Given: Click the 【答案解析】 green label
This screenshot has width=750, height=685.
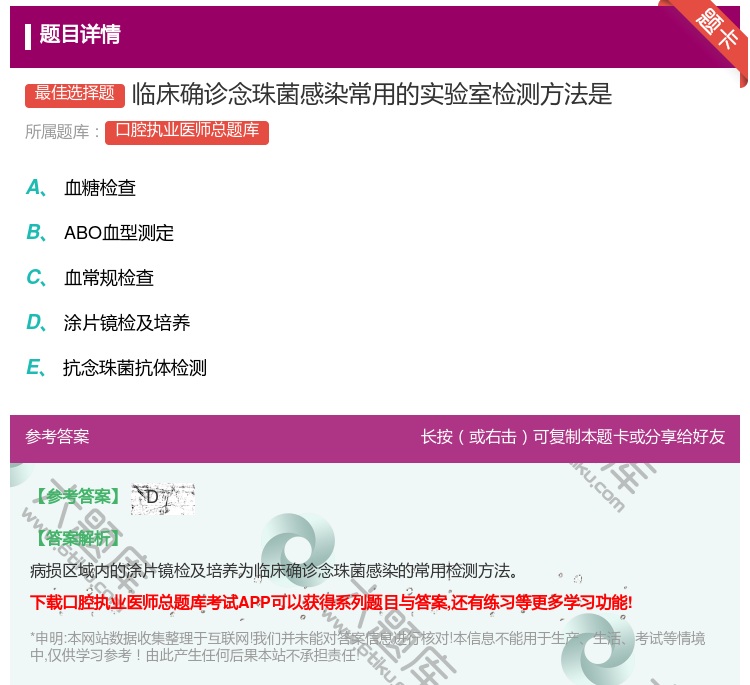Looking at the screenshot, I should 77,538.
